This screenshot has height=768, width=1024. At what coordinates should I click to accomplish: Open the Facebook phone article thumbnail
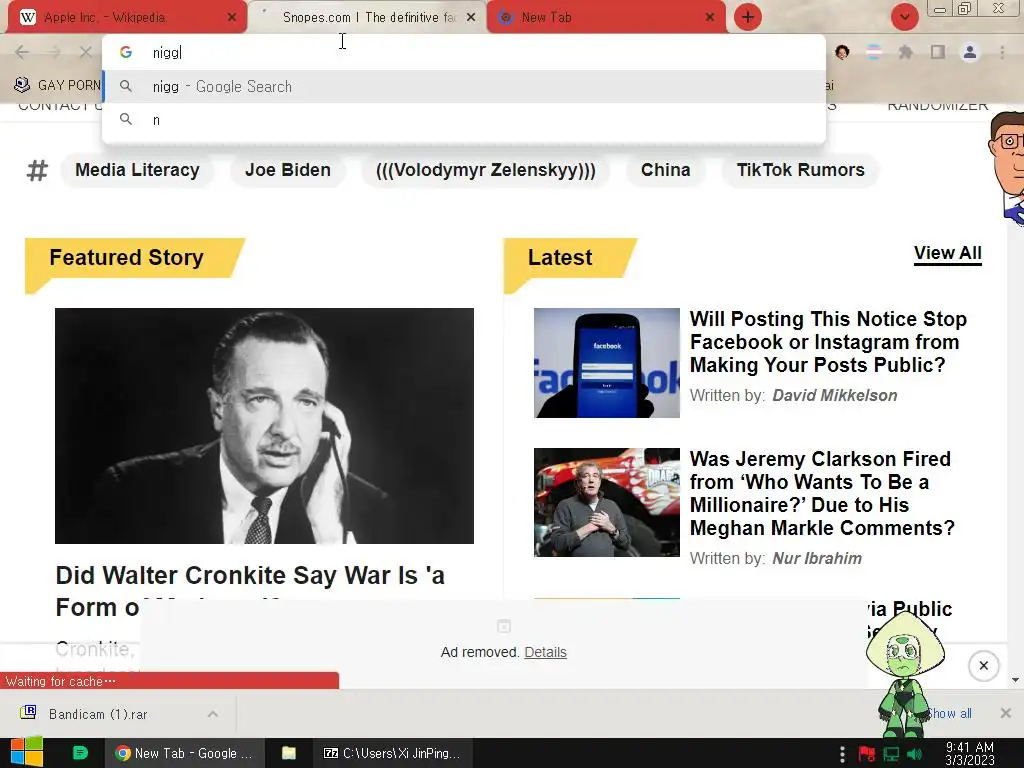point(607,363)
